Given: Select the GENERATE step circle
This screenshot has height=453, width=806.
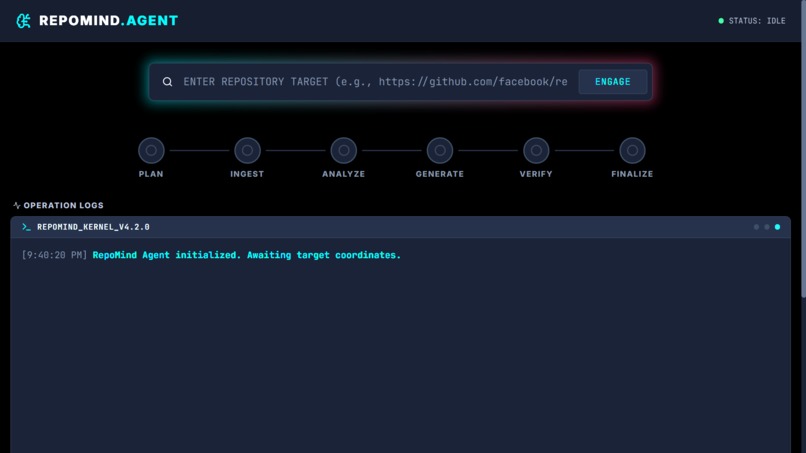Looking at the screenshot, I should pyautogui.click(x=440, y=151).
